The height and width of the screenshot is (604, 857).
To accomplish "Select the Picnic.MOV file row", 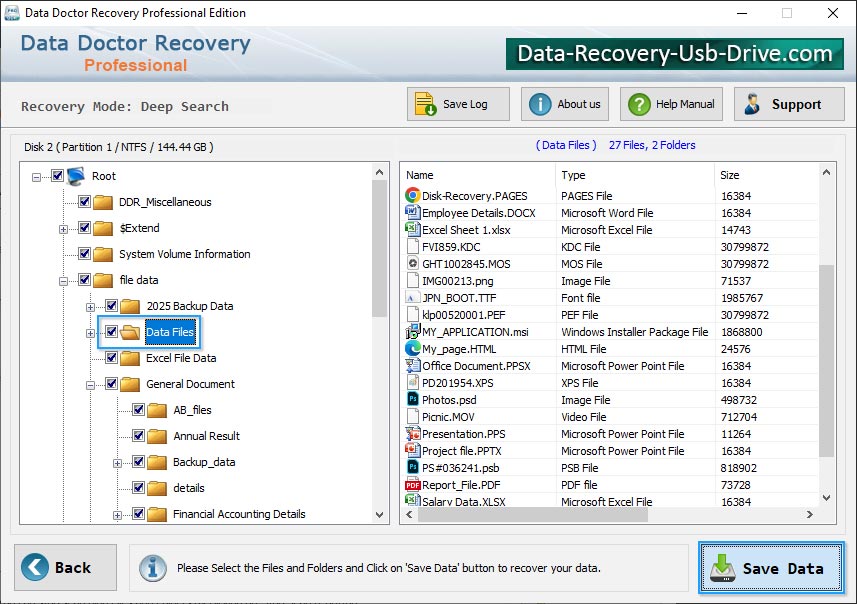I will tap(611, 417).
